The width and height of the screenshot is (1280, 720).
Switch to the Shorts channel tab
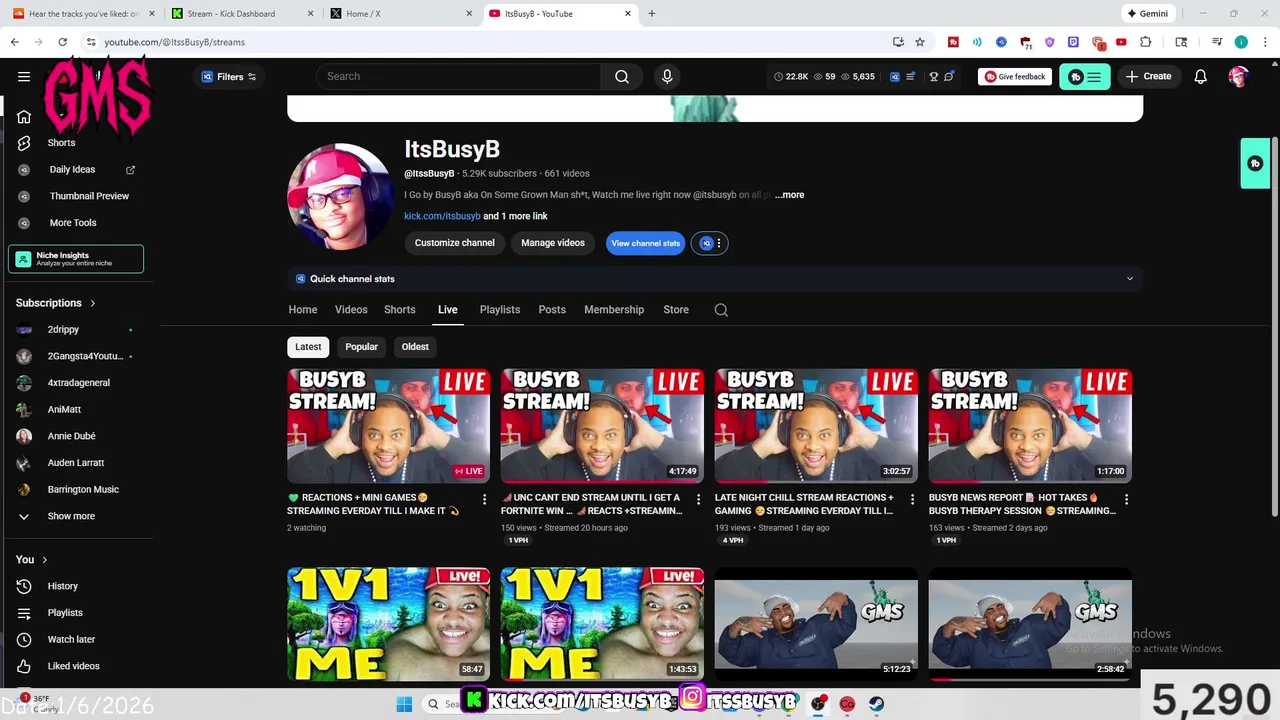coord(400,310)
